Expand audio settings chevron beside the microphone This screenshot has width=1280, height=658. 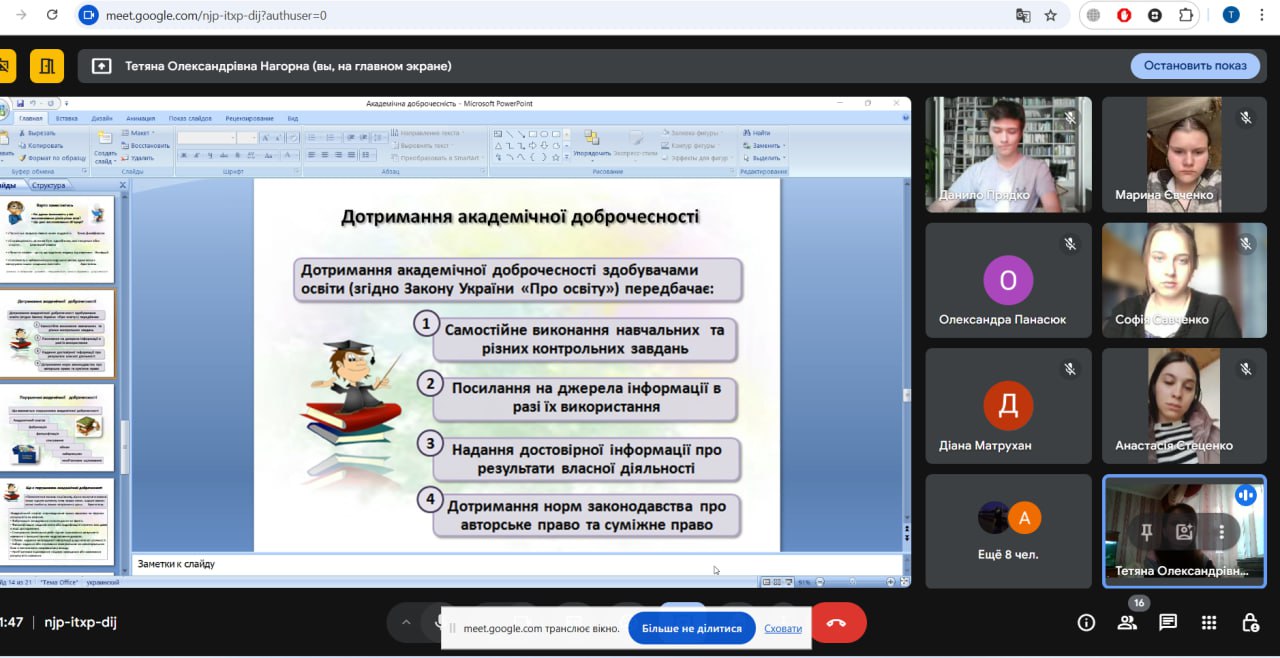[406, 622]
